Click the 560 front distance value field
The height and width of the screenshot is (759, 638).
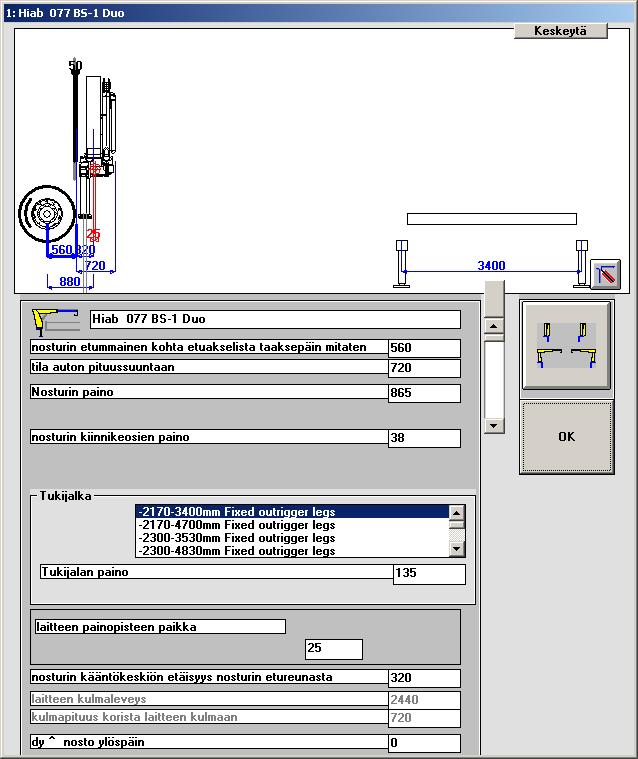424,348
